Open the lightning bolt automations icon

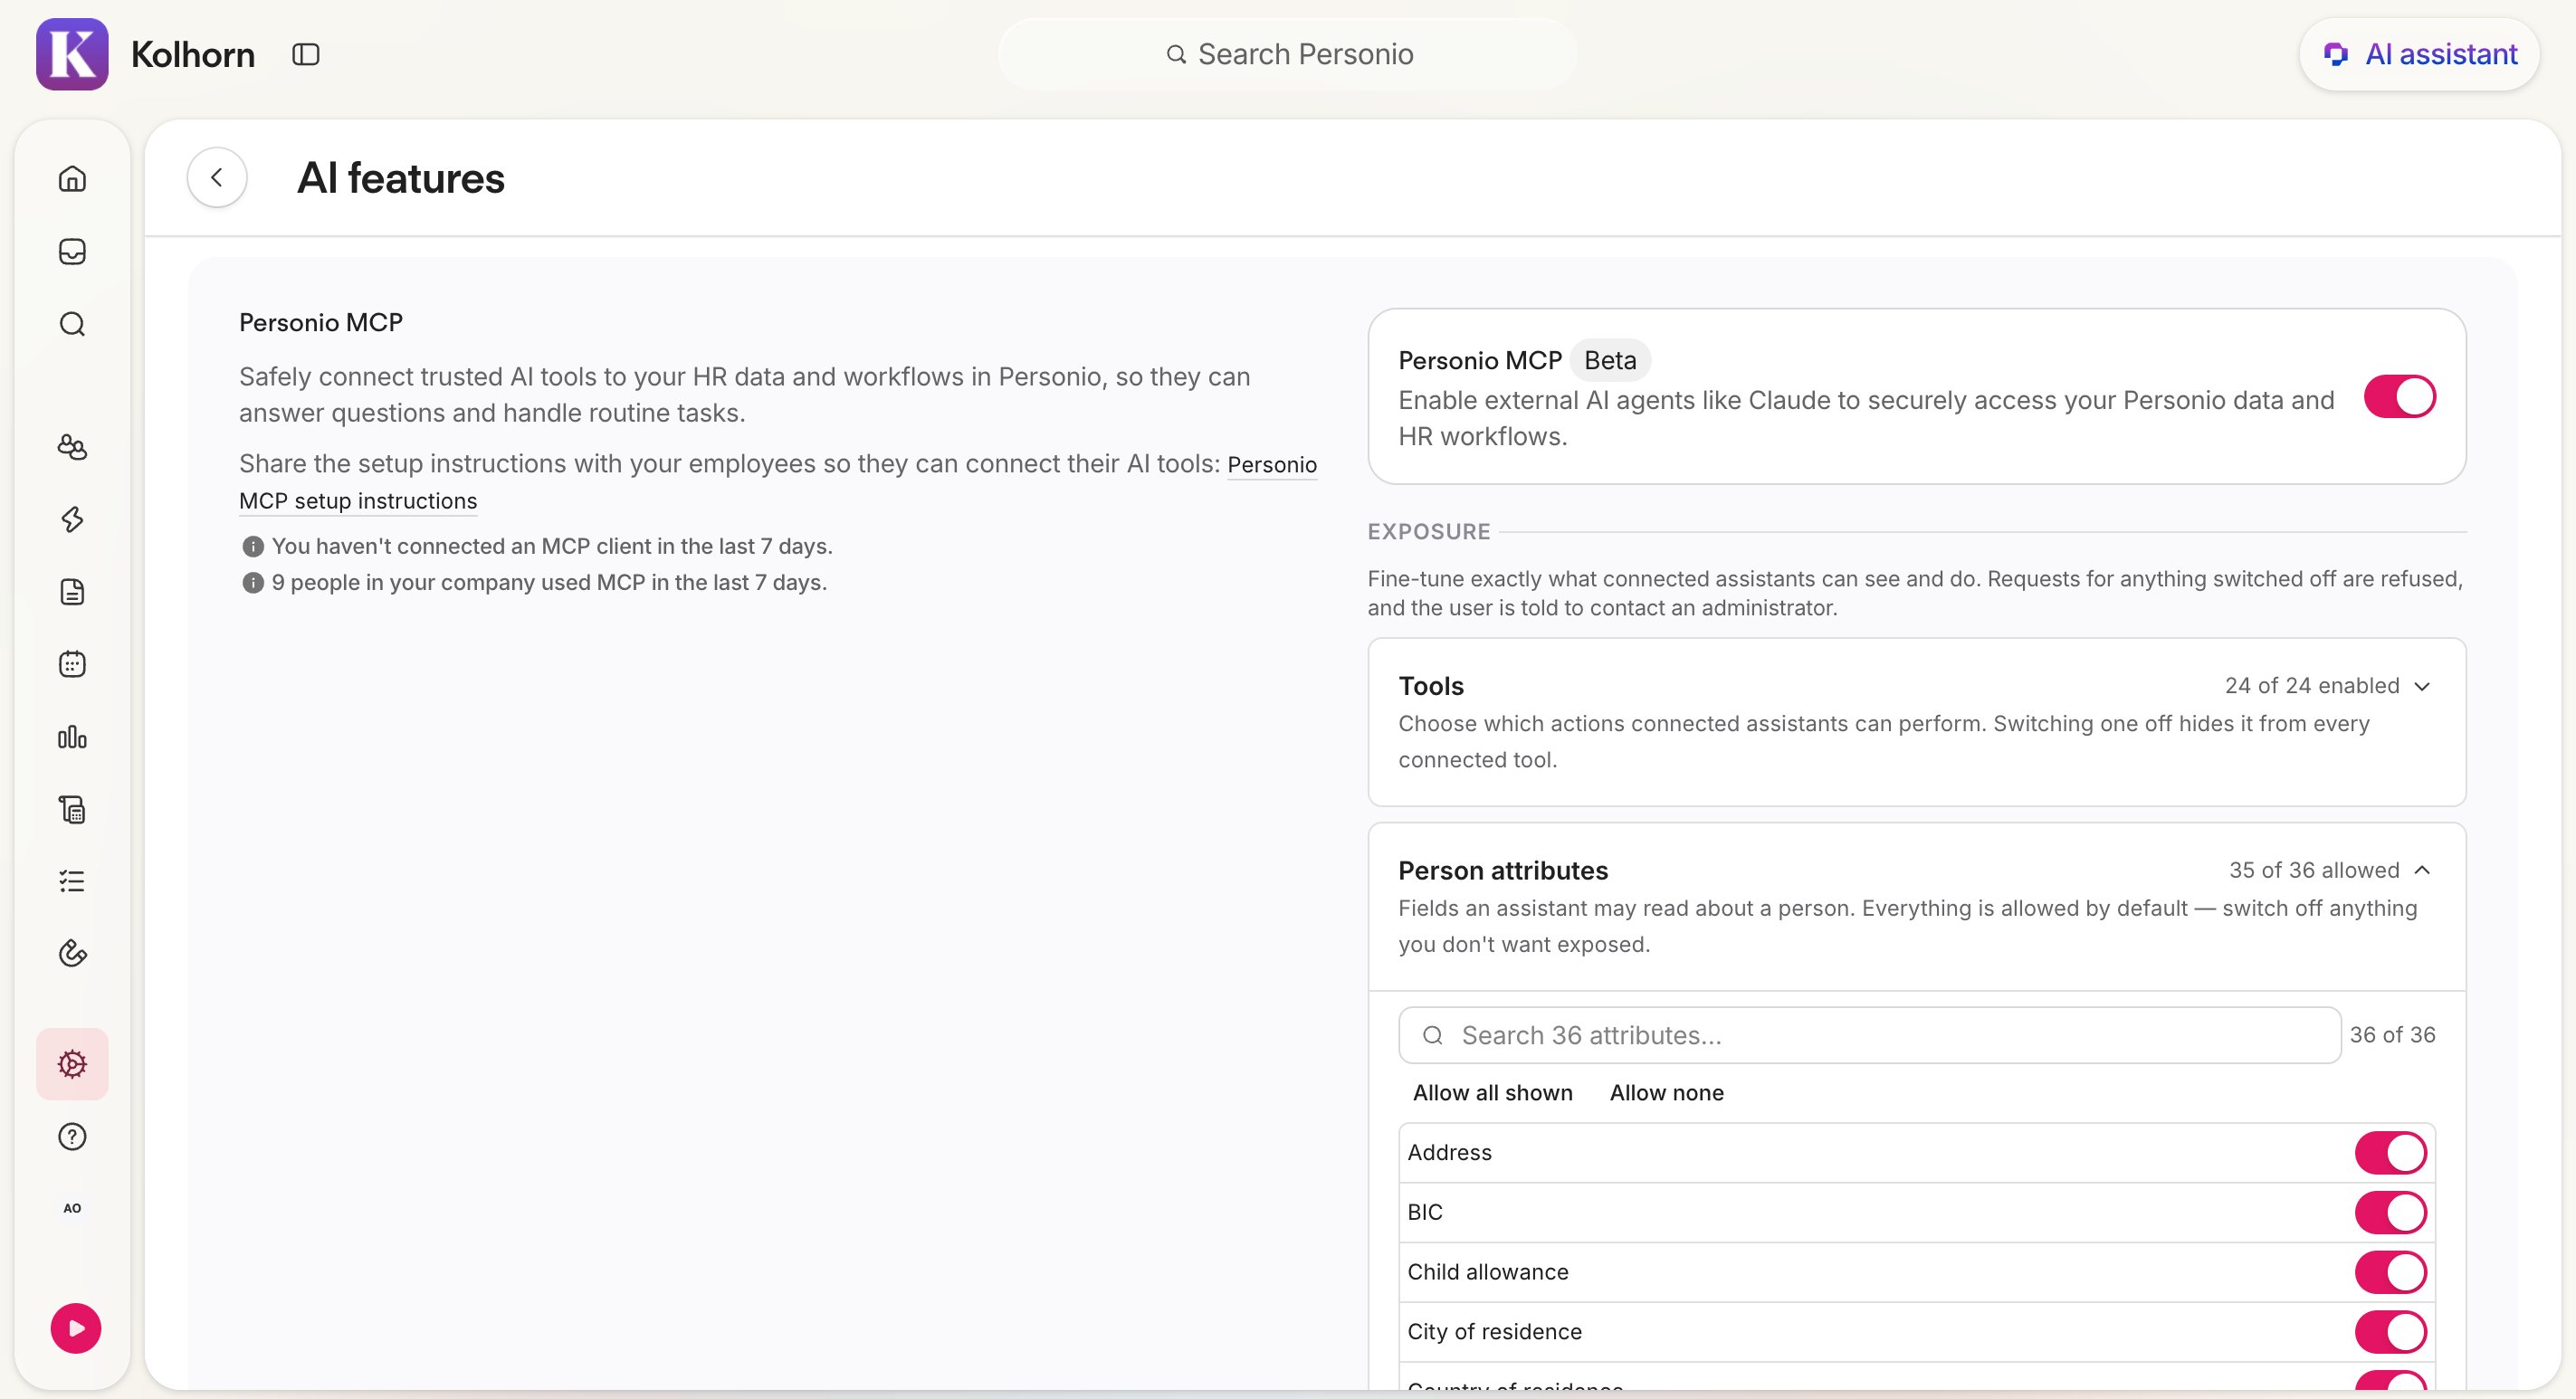[72, 519]
